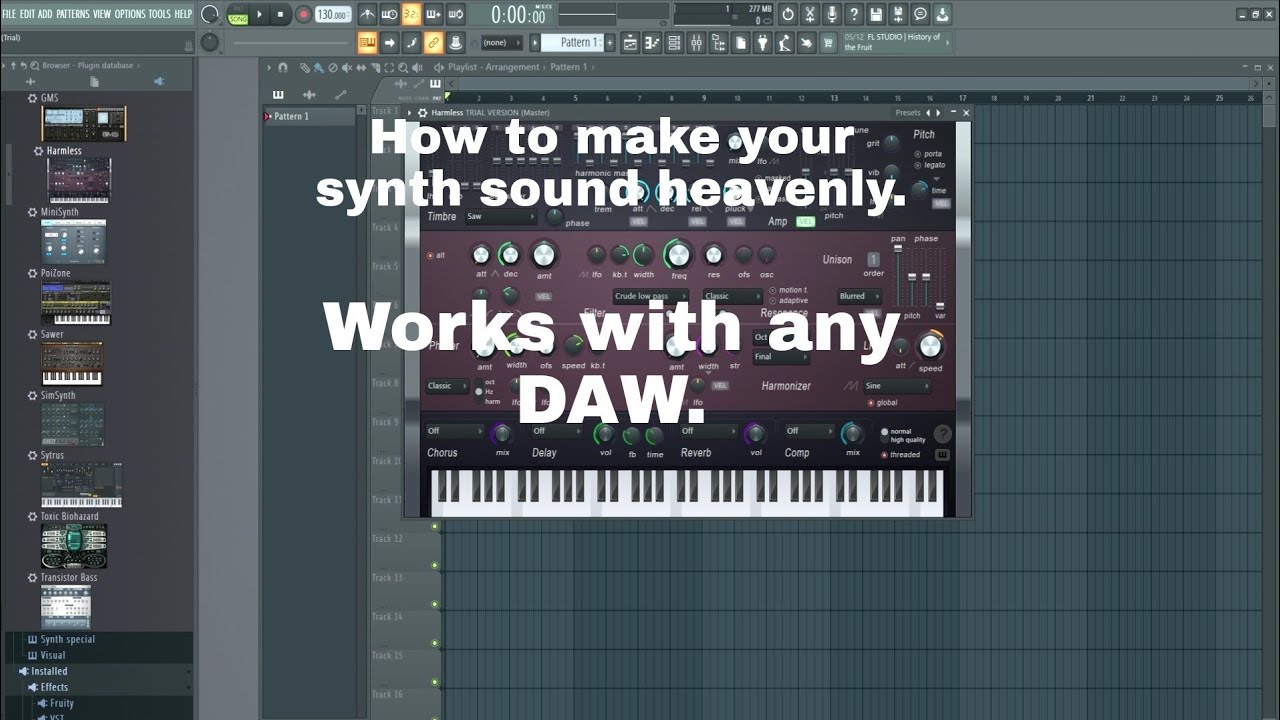
Task: Click the PoiZone plugin thumbnail
Action: coord(76,303)
